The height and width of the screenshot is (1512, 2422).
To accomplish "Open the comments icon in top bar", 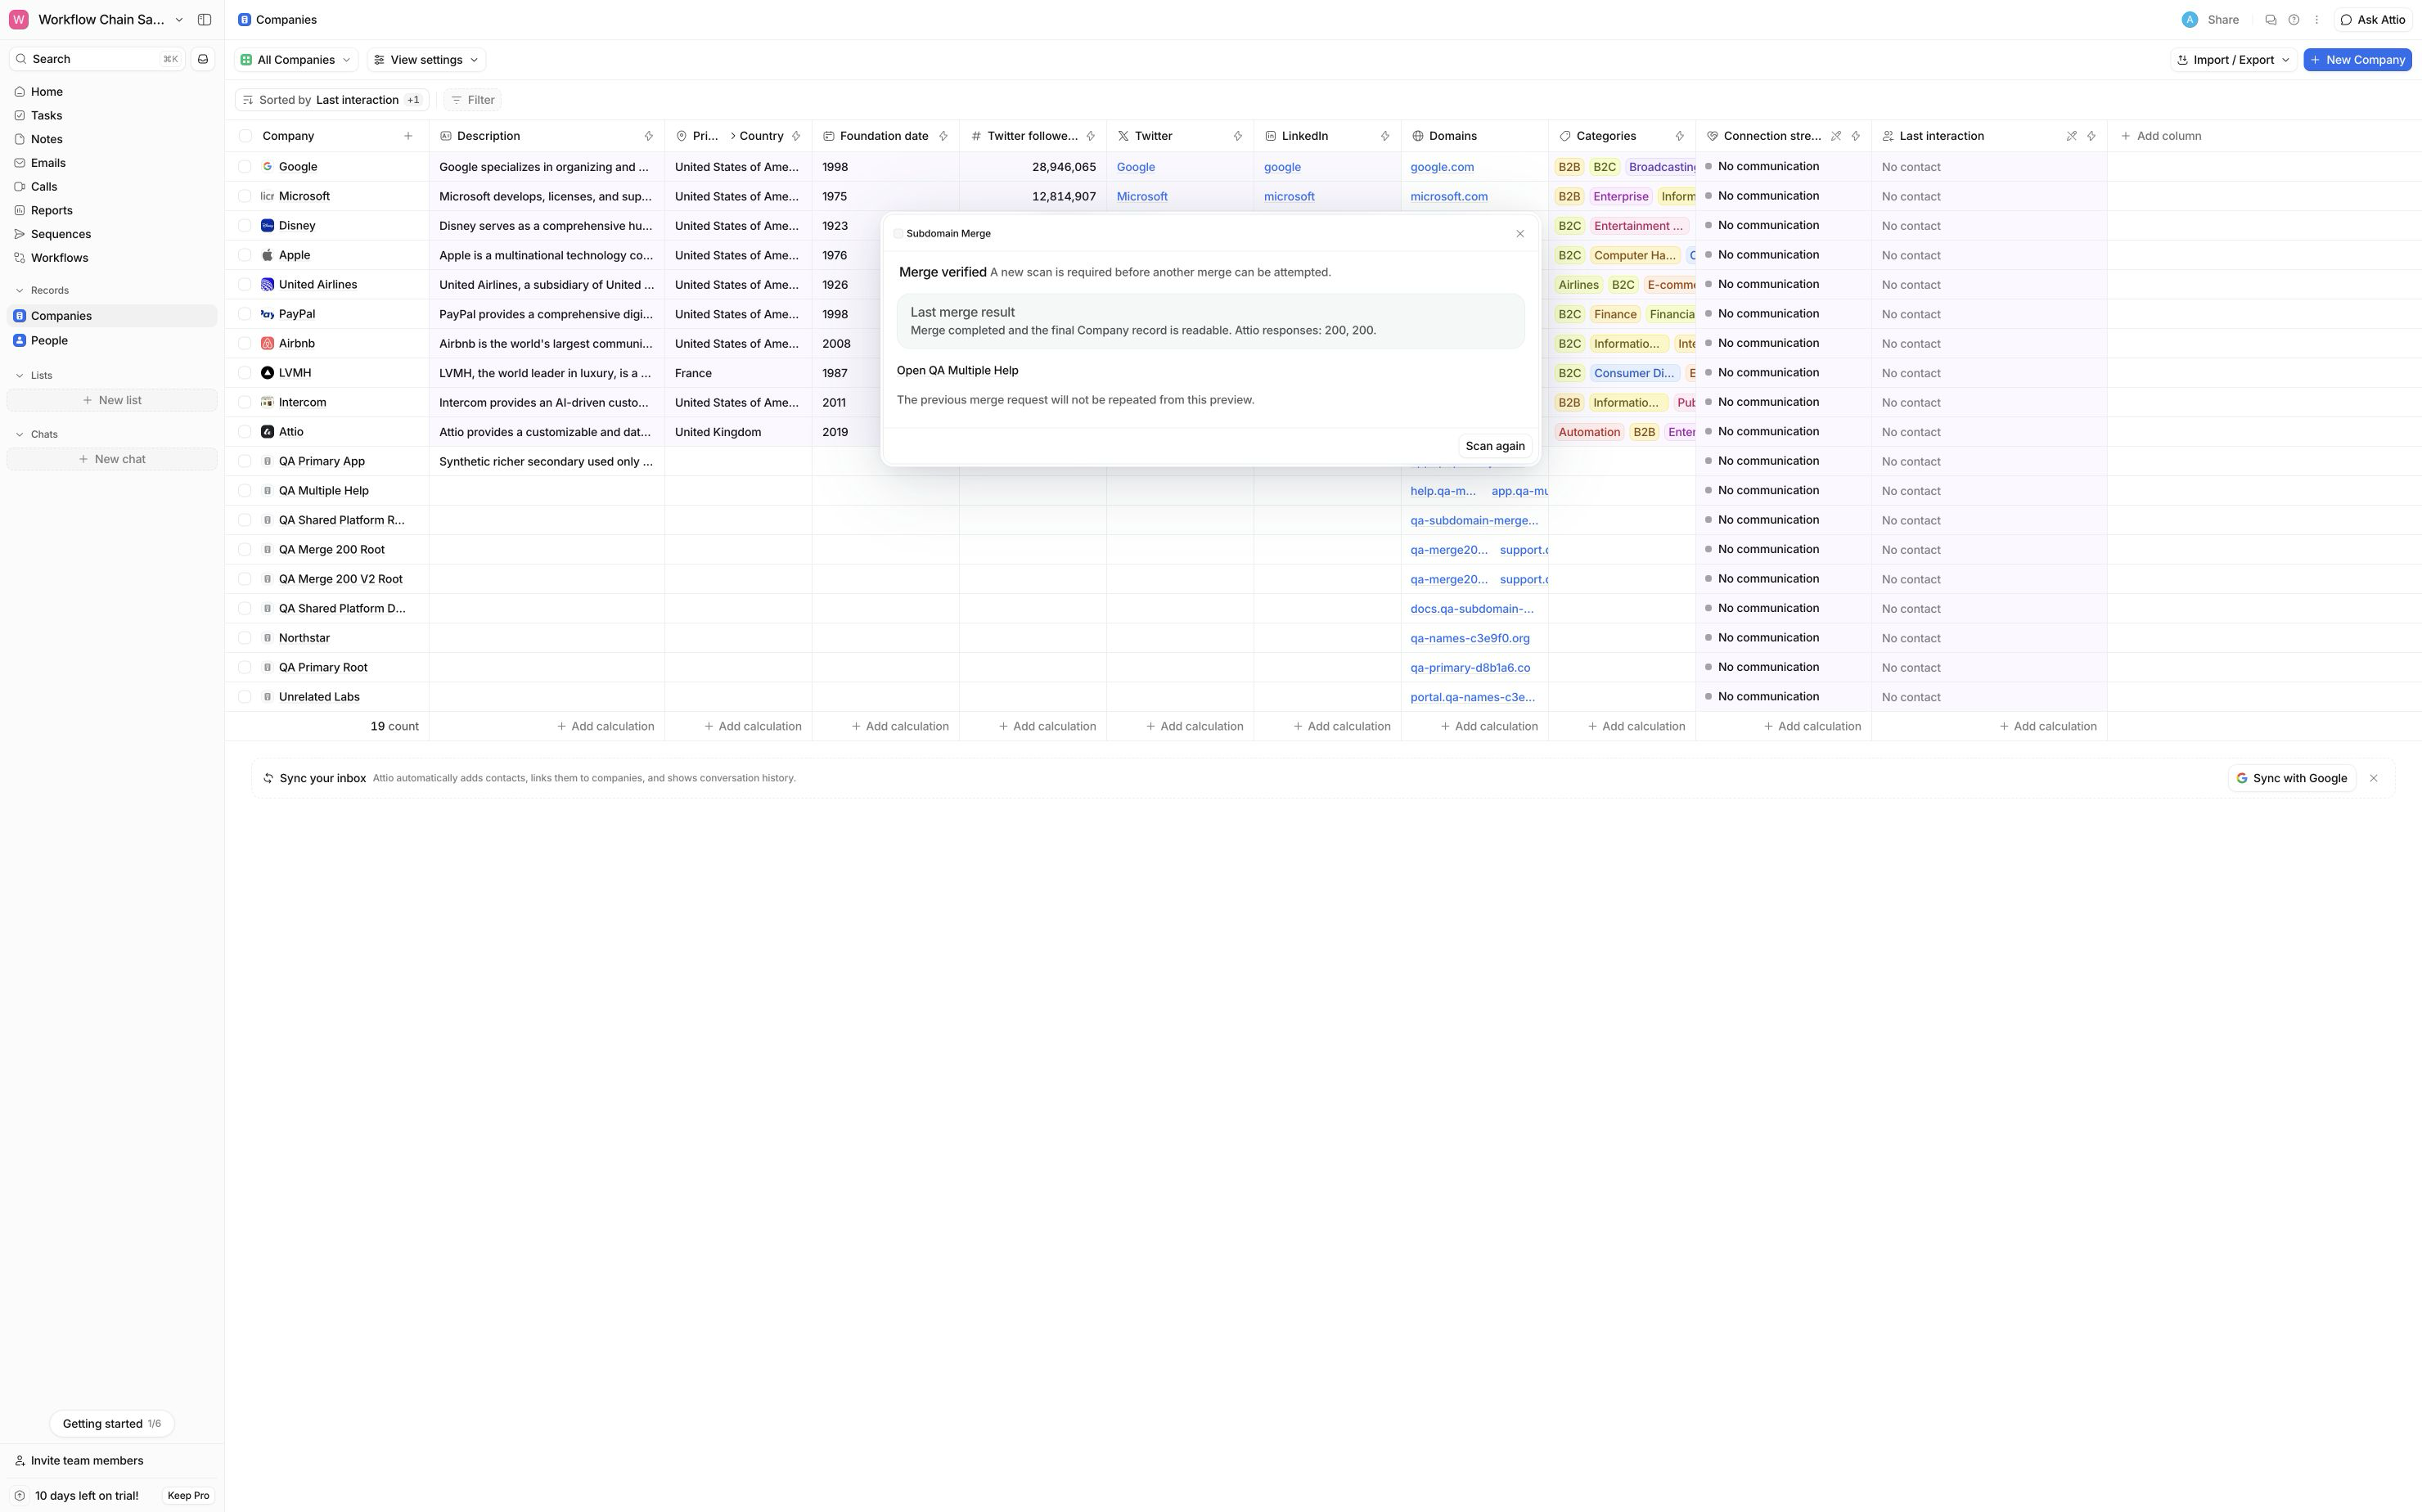I will (2270, 20).
